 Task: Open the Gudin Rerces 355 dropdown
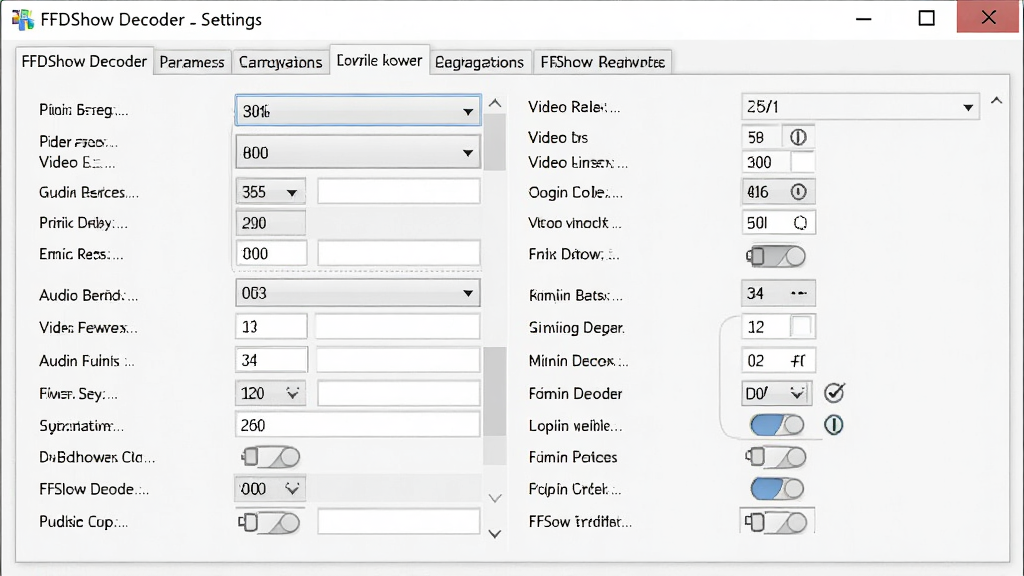270,192
